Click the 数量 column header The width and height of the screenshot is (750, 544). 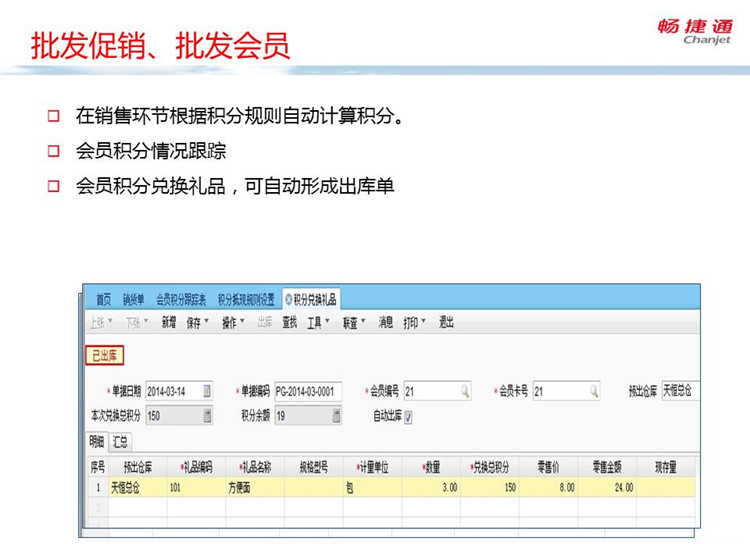click(x=431, y=467)
